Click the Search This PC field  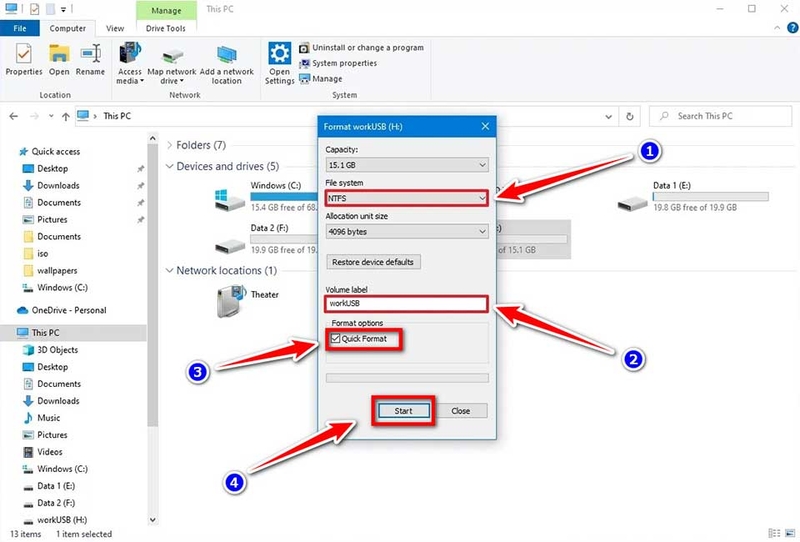click(x=720, y=116)
